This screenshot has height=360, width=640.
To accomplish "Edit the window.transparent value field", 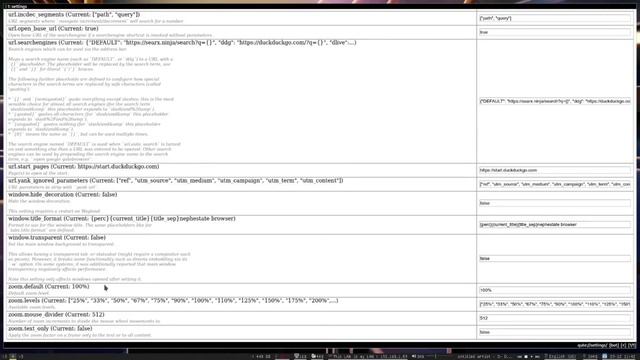I will 555,258.
